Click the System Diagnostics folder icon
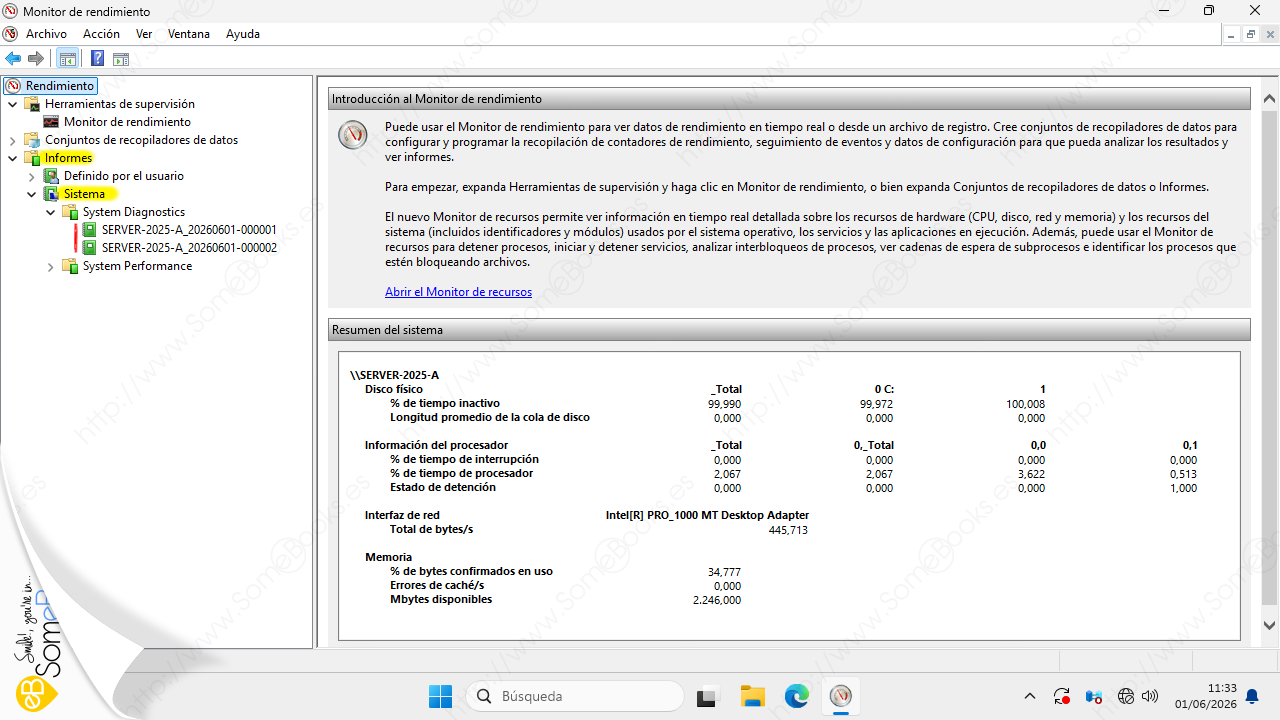Viewport: 1280px width, 720px height. tap(70, 212)
